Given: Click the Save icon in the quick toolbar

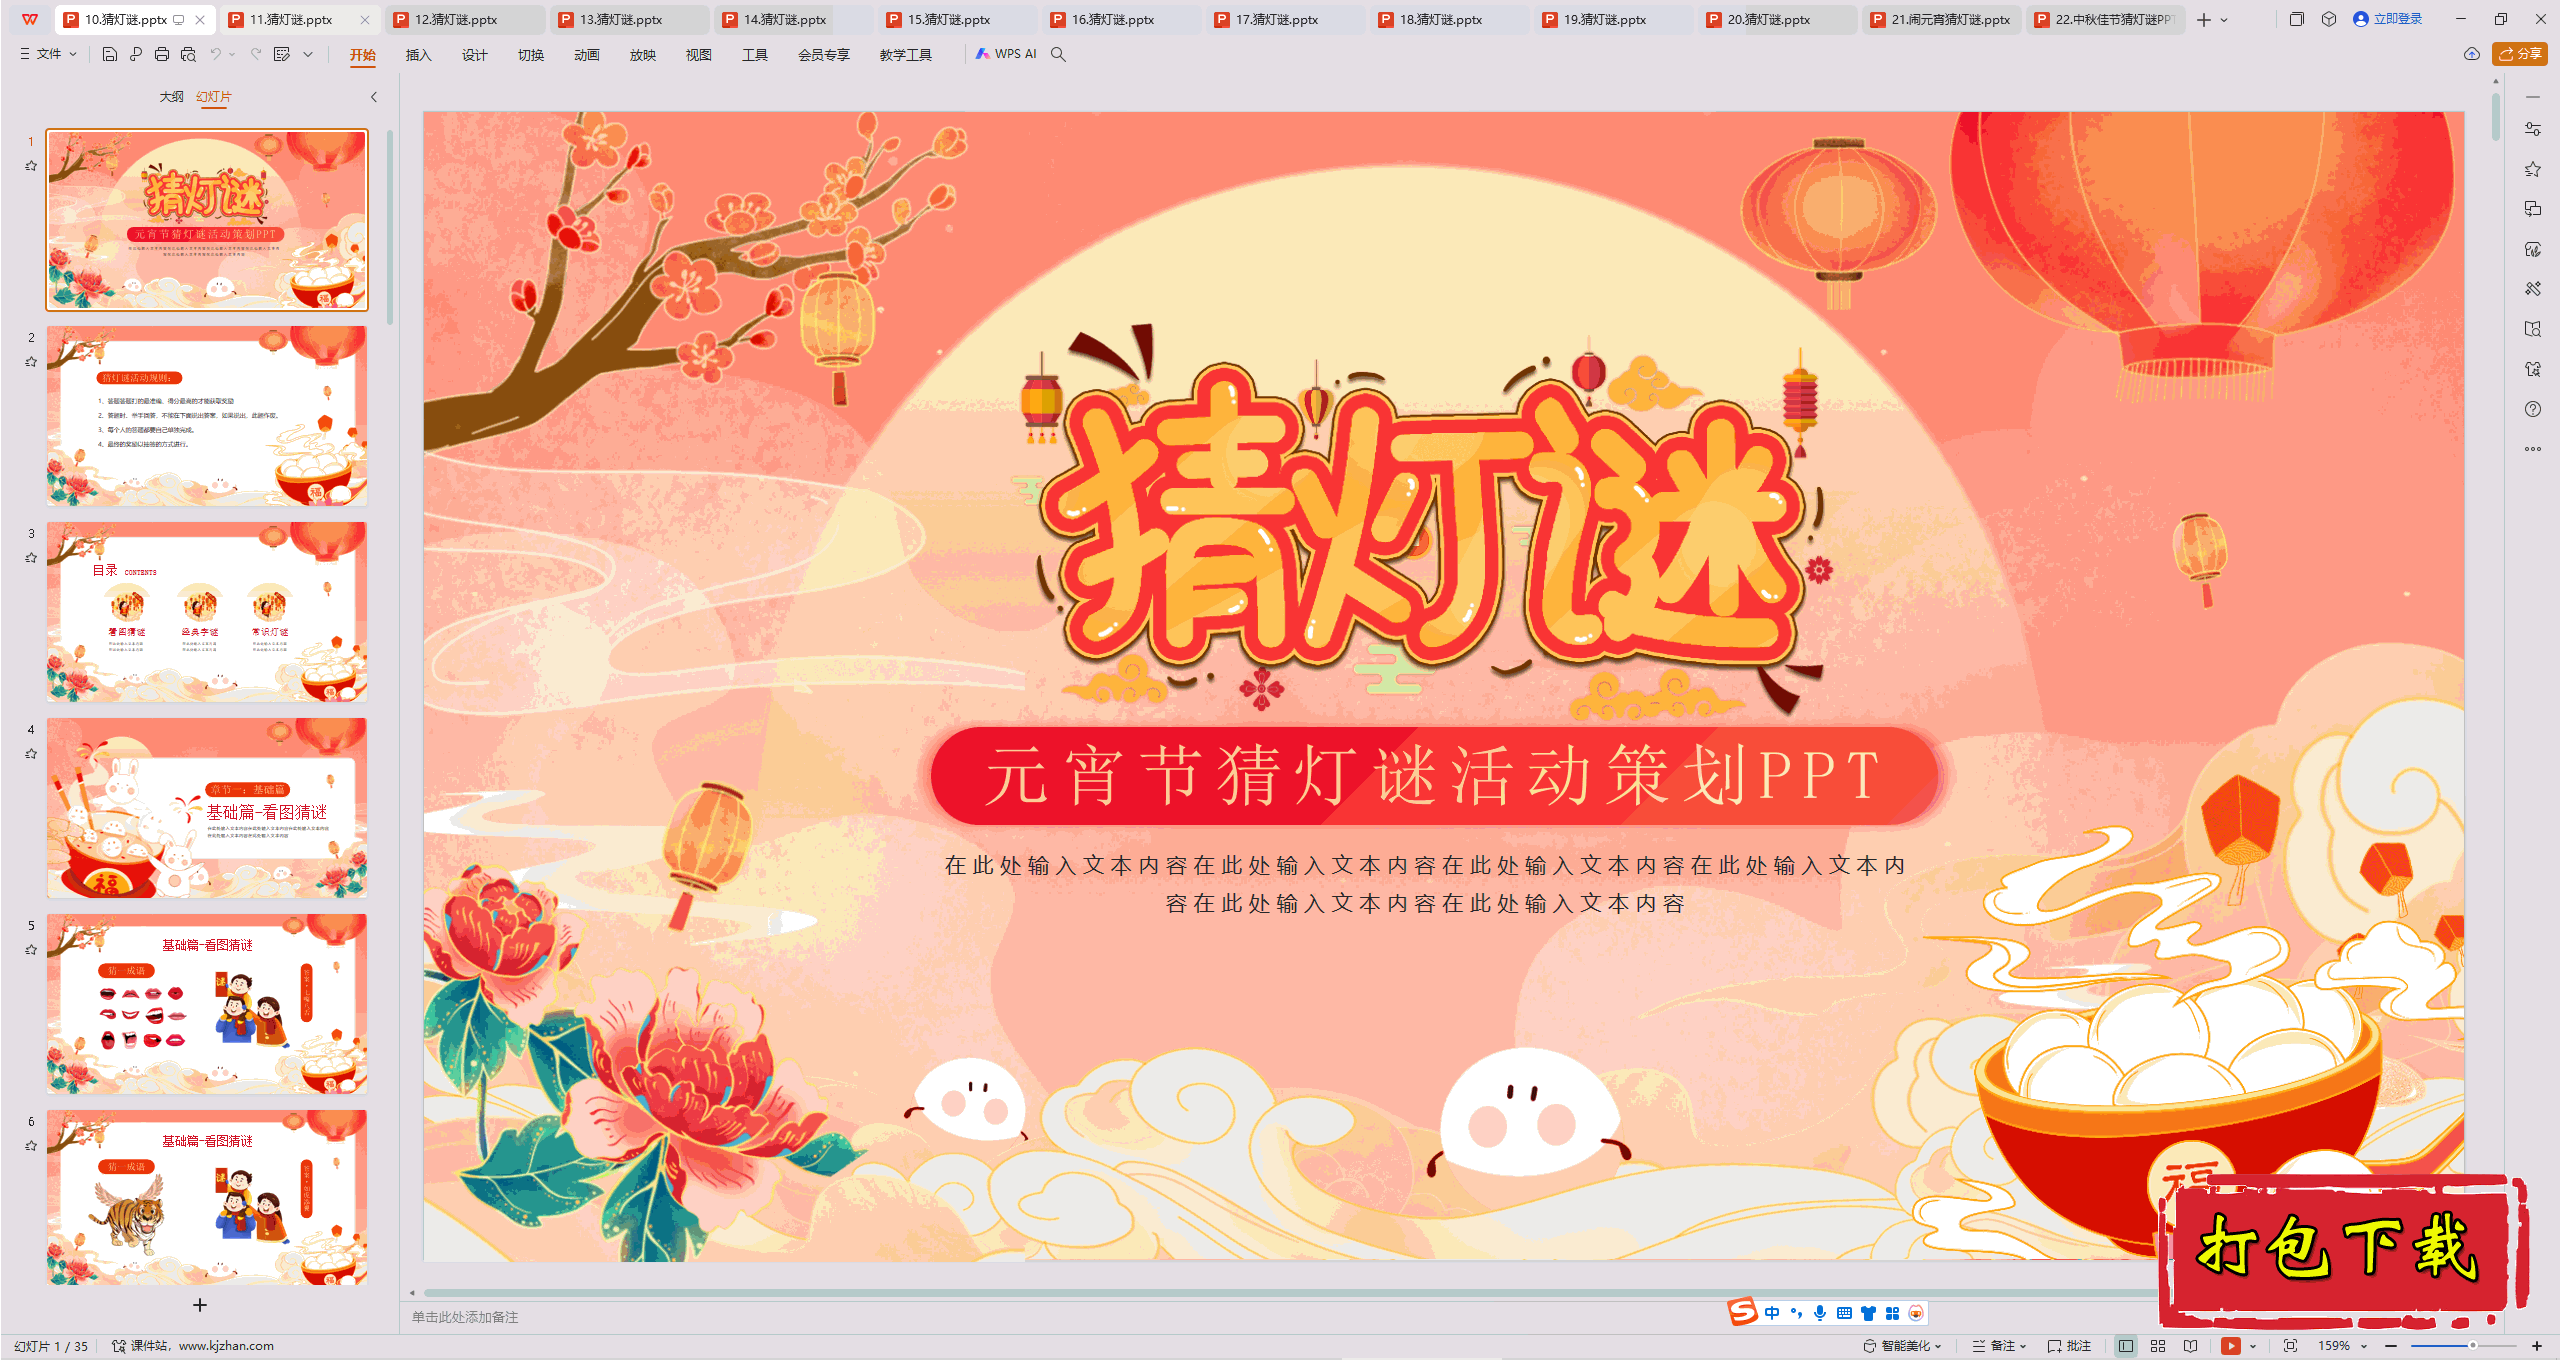Looking at the screenshot, I should click(x=110, y=54).
